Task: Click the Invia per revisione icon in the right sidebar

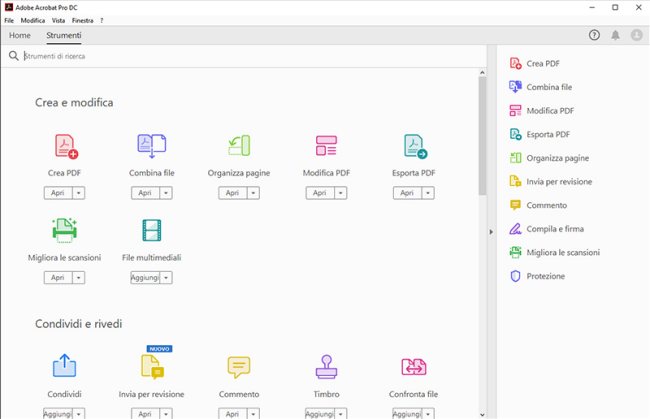Action: click(x=515, y=182)
